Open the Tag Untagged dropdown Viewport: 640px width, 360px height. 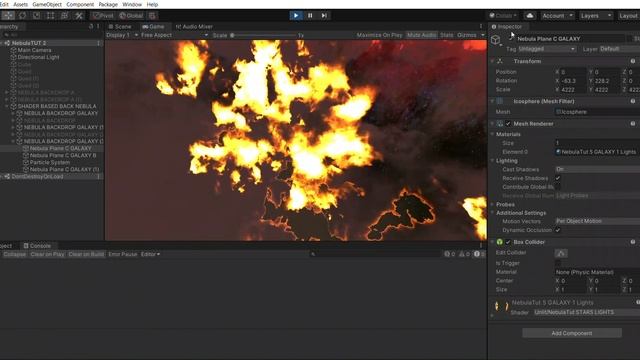547,49
